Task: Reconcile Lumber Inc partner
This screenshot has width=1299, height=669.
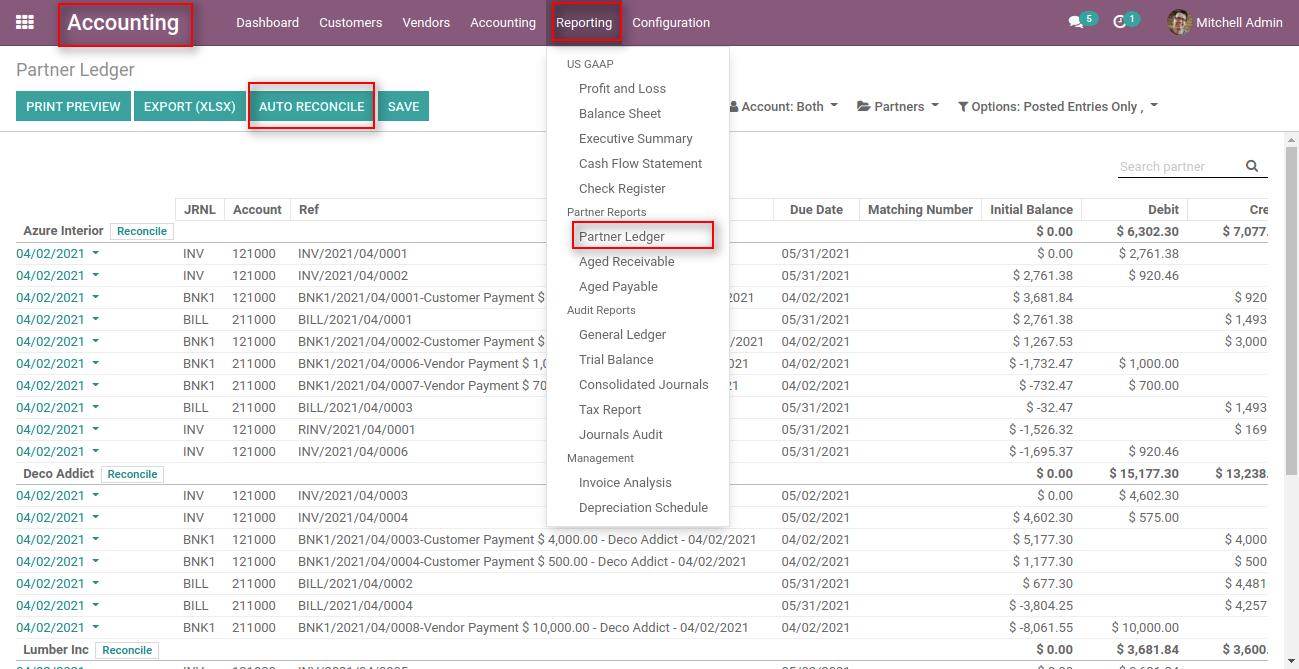Action: (x=127, y=650)
